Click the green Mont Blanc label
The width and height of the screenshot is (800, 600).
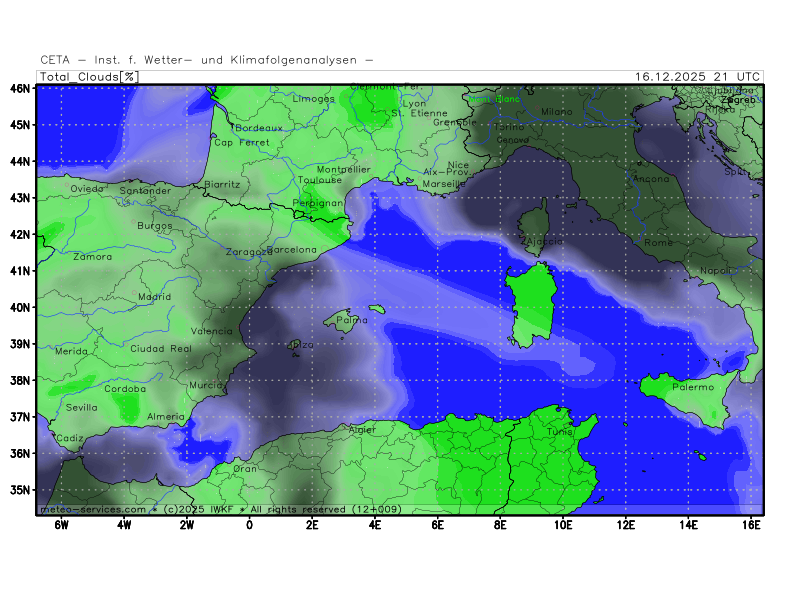click(496, 99)
